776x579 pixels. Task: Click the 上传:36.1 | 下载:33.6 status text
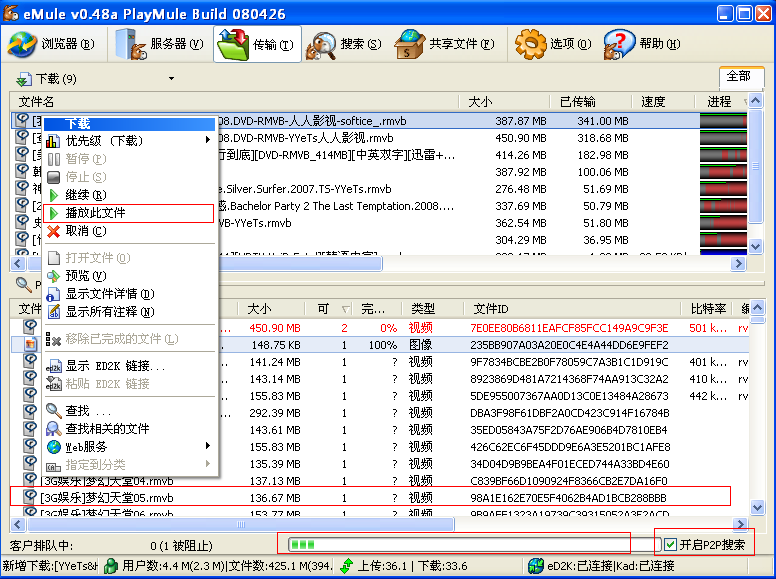coord(412,566)
